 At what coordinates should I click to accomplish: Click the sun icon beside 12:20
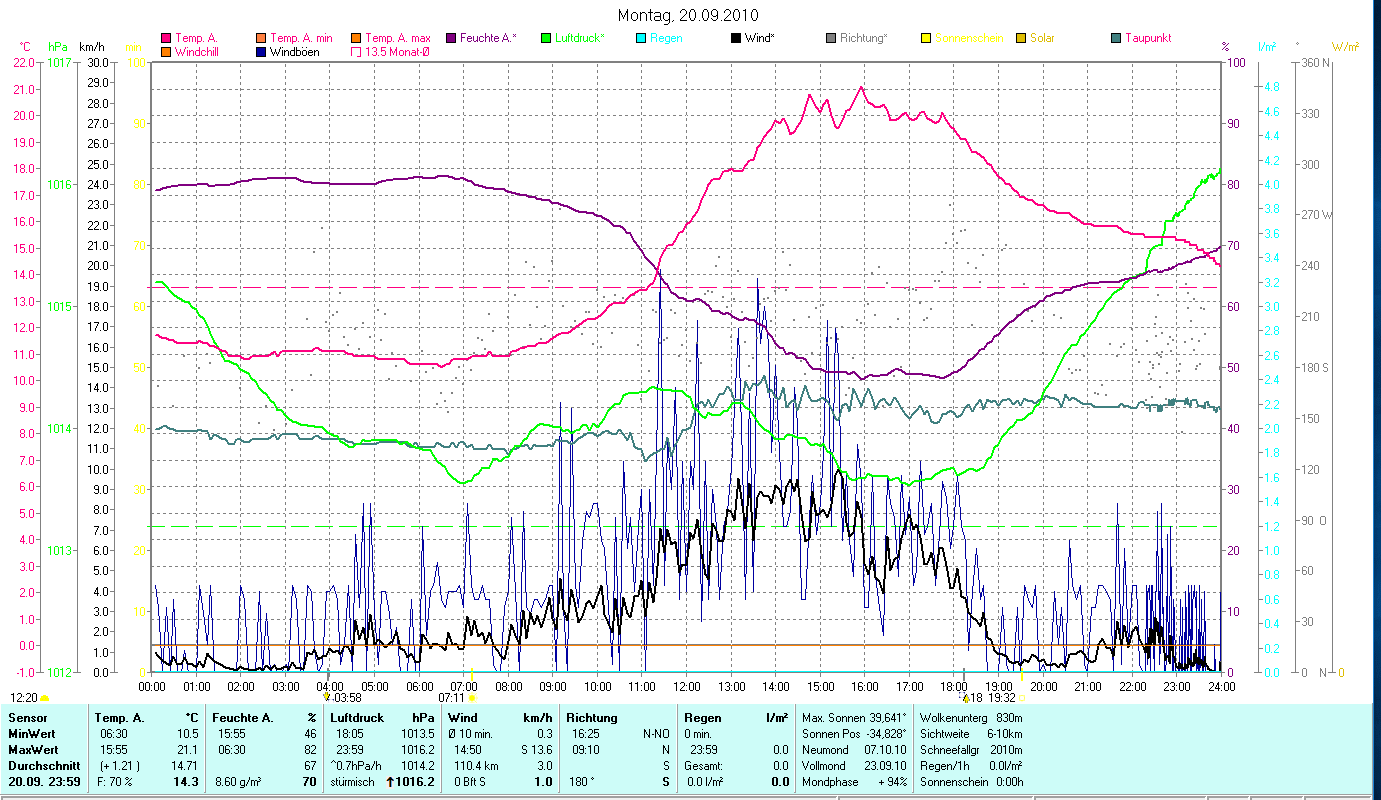pyautogui.click(x=45, y=697)
